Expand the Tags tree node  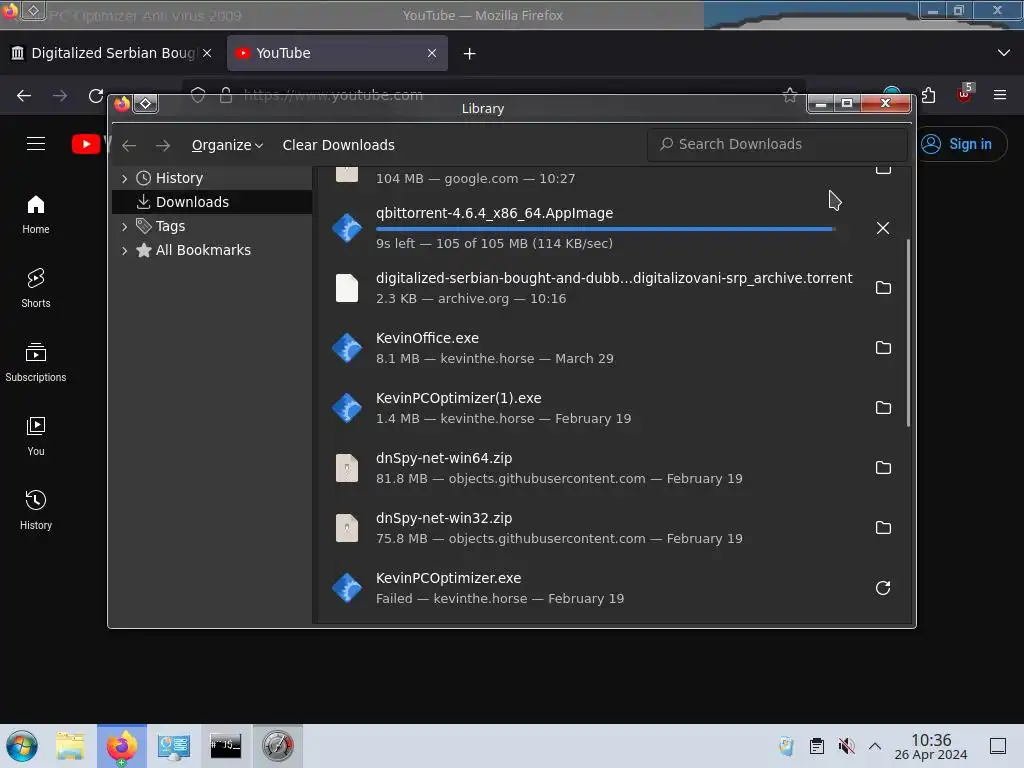click(124, 227)
